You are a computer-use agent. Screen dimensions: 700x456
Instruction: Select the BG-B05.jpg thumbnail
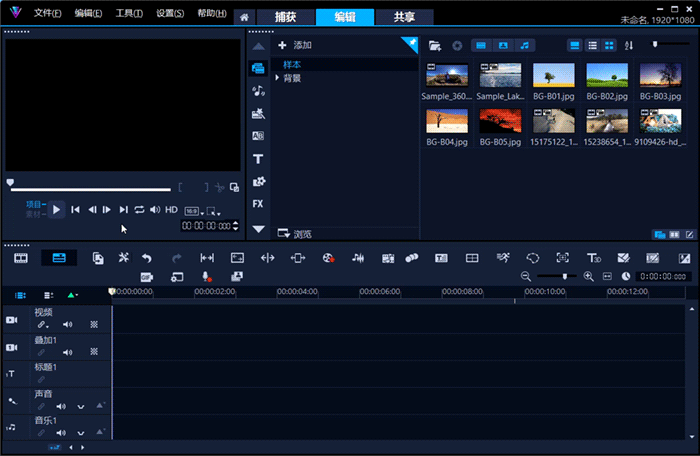coord(500,121)
